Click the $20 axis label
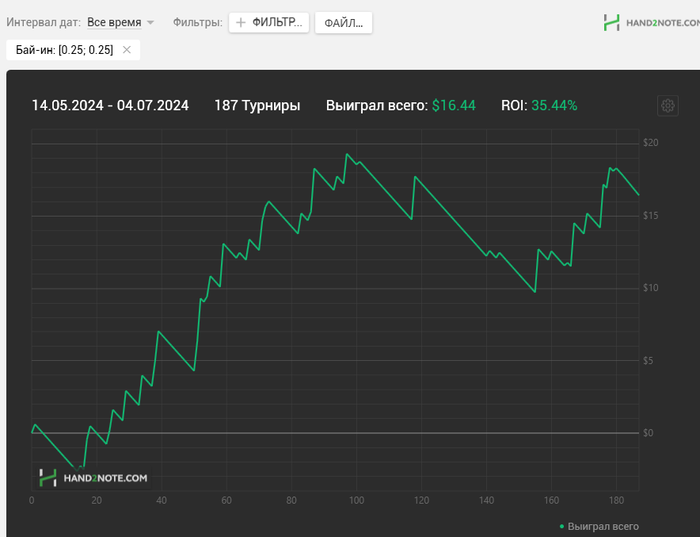 coord(650,142)
